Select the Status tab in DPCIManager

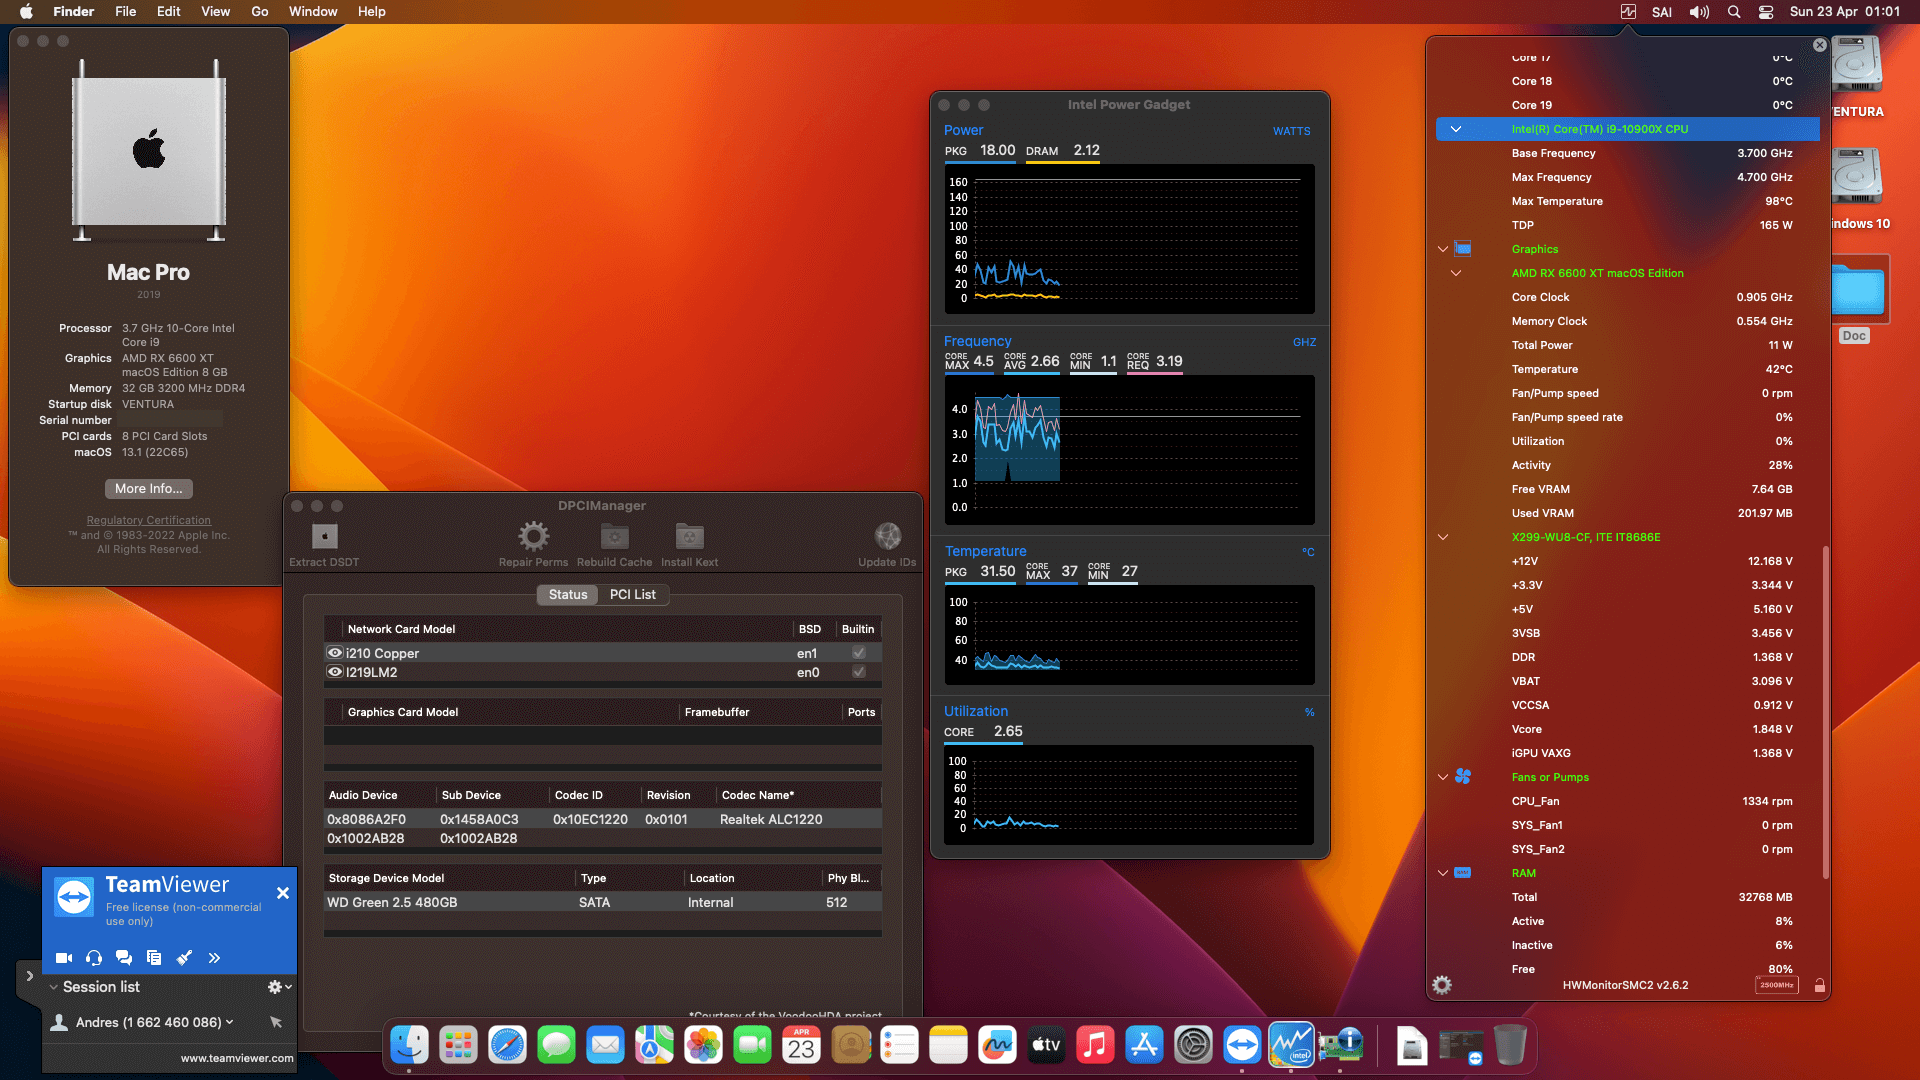pyautogui.click(x=568, y=594)
